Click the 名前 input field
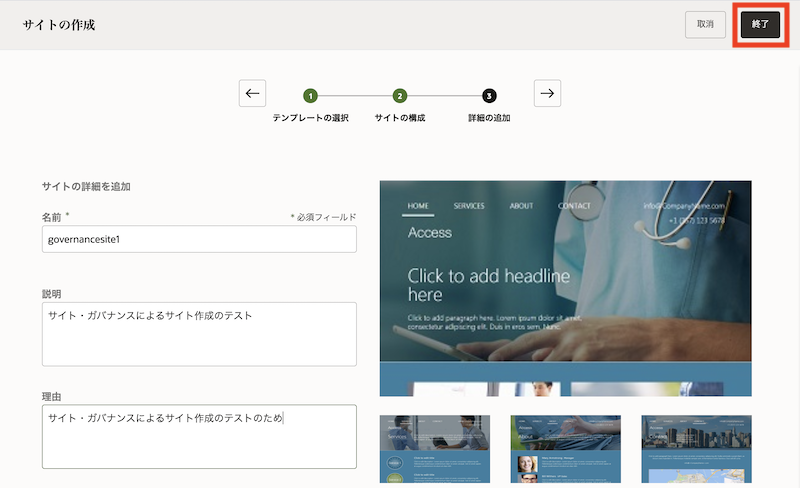Viewport: 800px width, 488px height. coord(199,239)
